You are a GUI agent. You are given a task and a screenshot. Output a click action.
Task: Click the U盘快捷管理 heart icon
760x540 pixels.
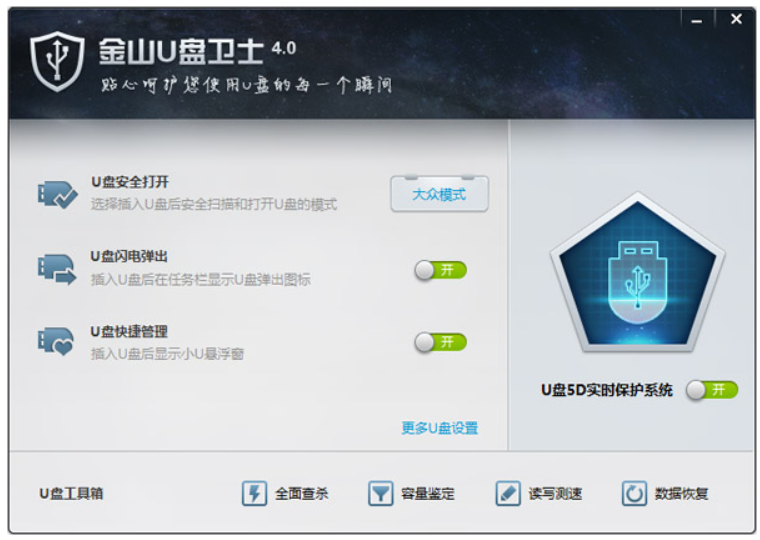click(x=56, y=342)
